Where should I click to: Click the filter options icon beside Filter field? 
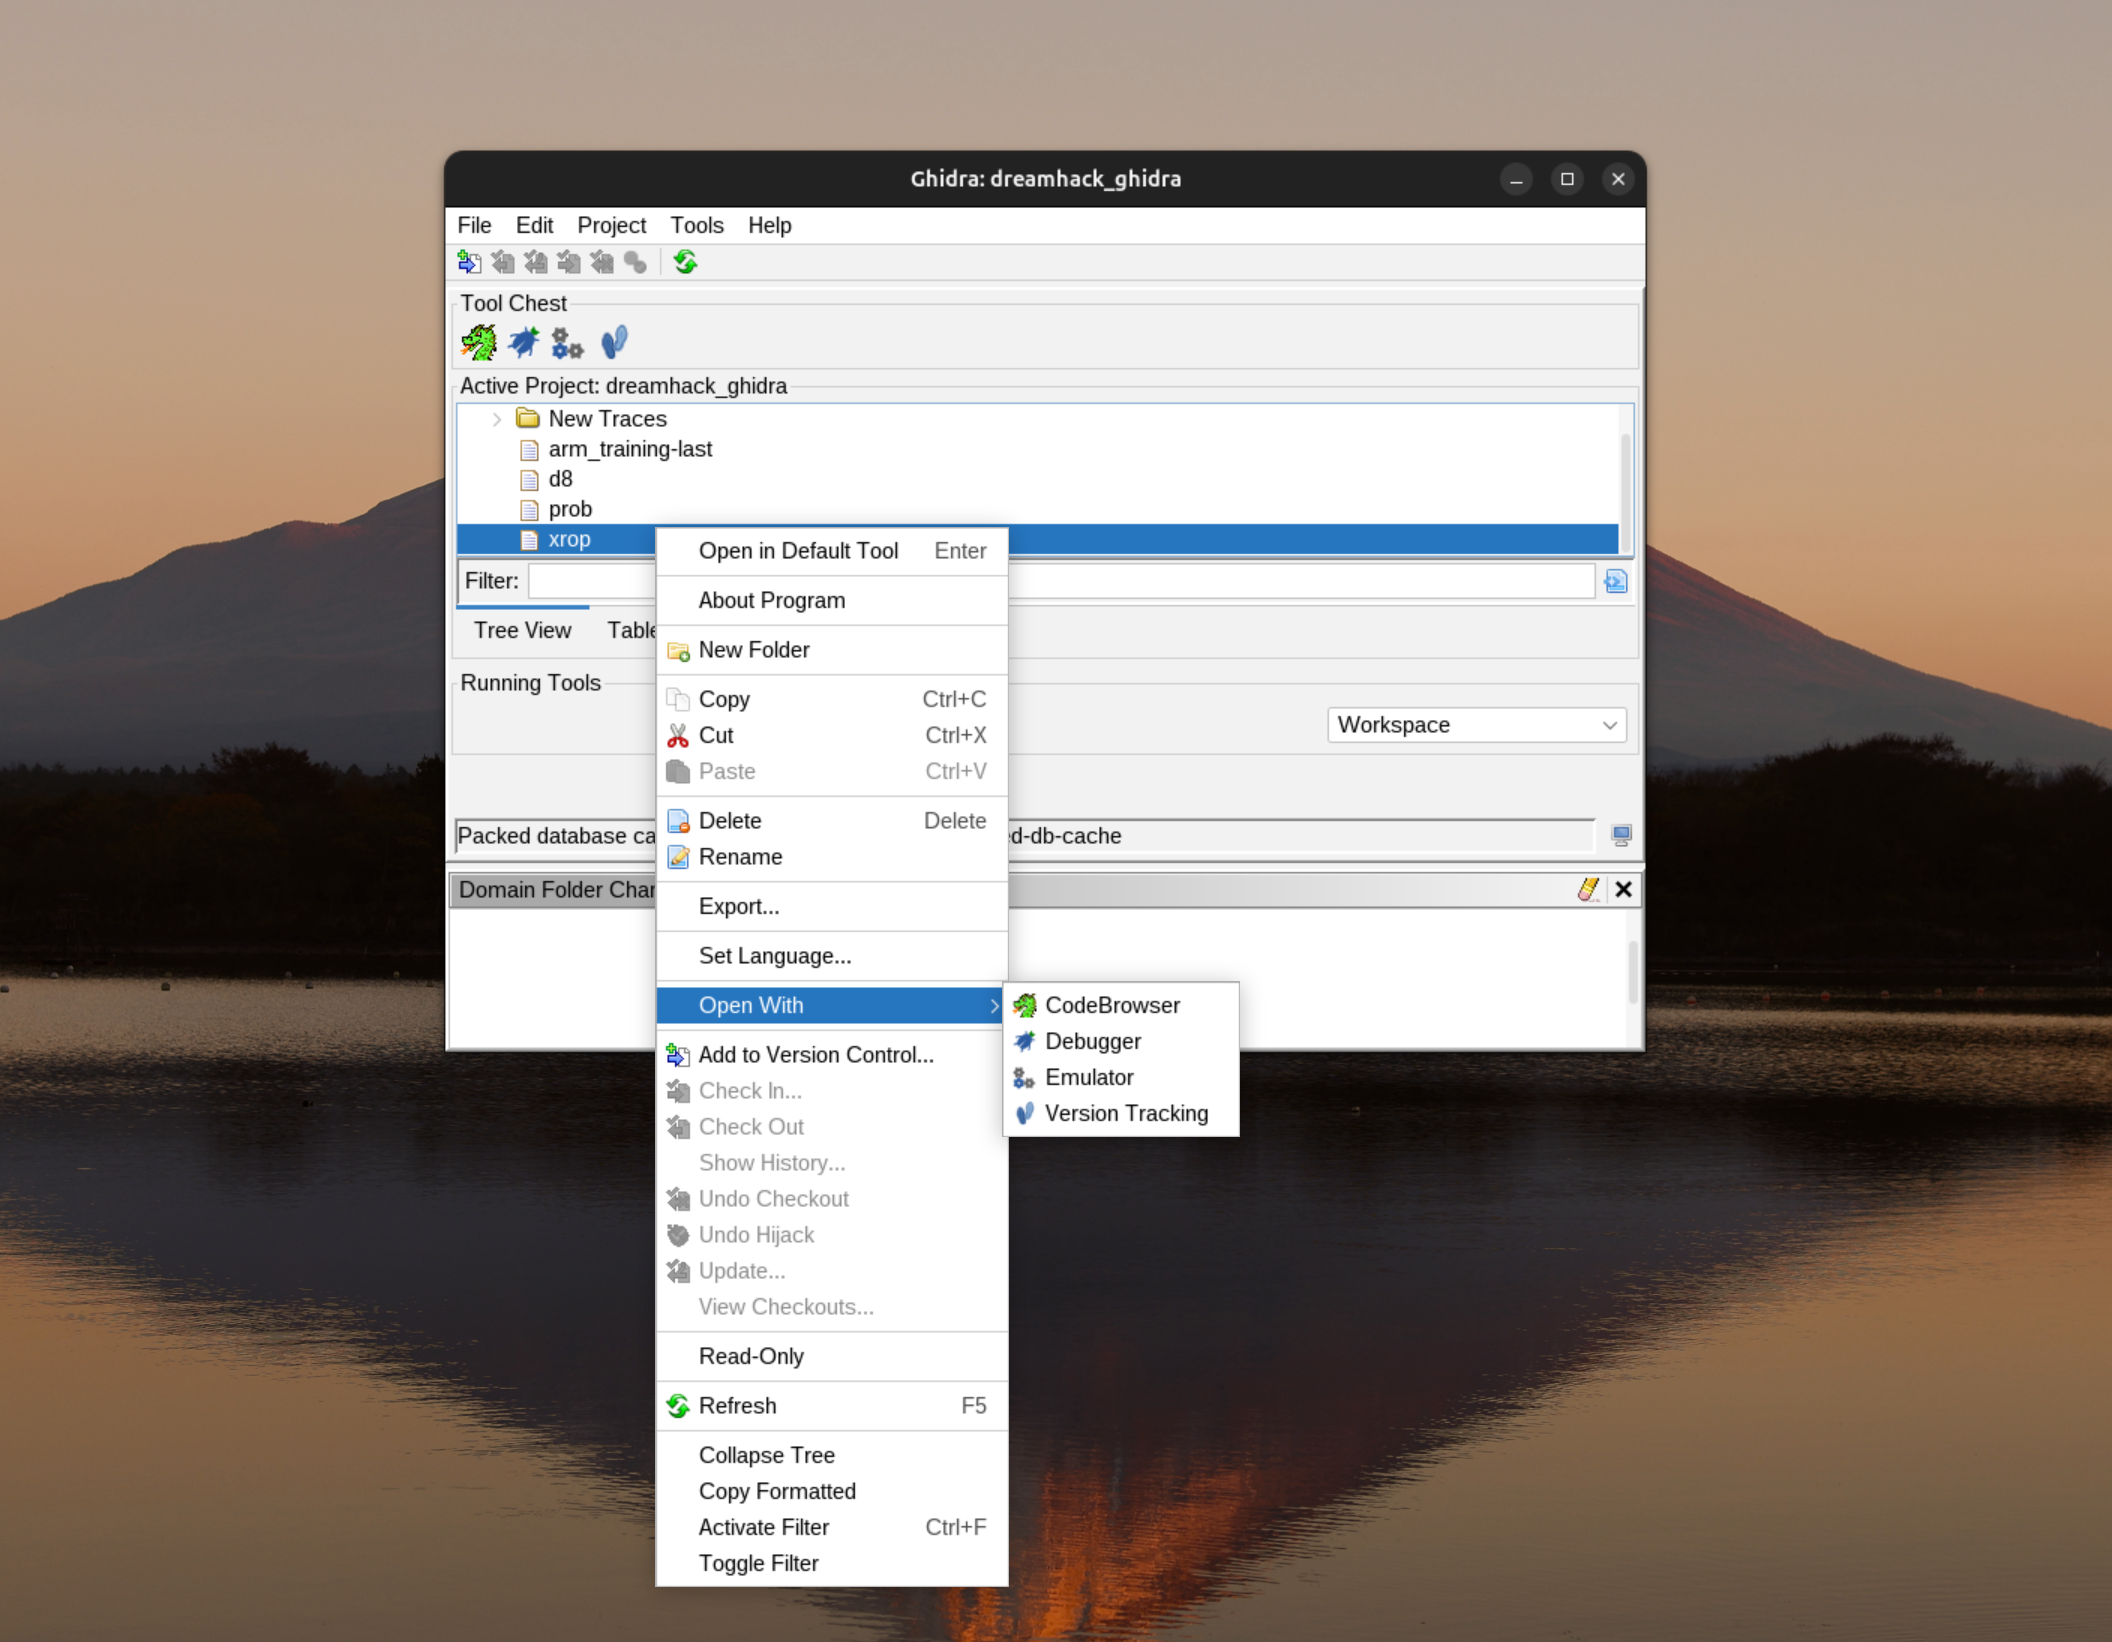(1615, 581)
